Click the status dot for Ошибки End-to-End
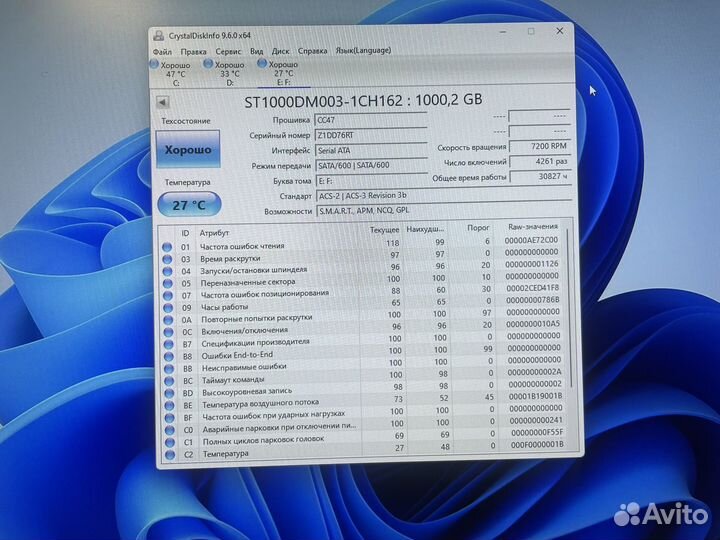This screenshot has height=540, width=720. [x=169, y=356]
